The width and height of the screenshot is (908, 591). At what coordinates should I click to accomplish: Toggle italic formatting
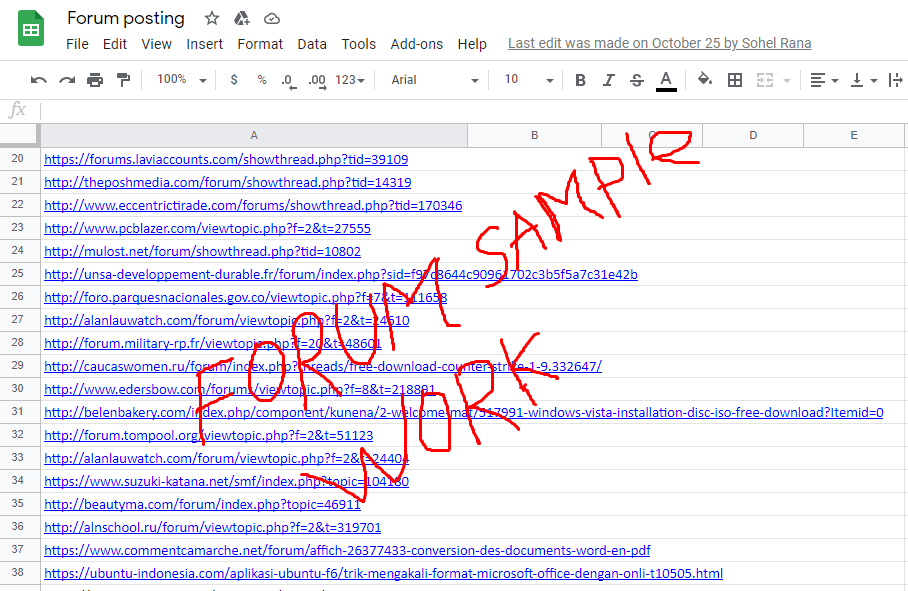pyautogui.click(x=608, y=79)
